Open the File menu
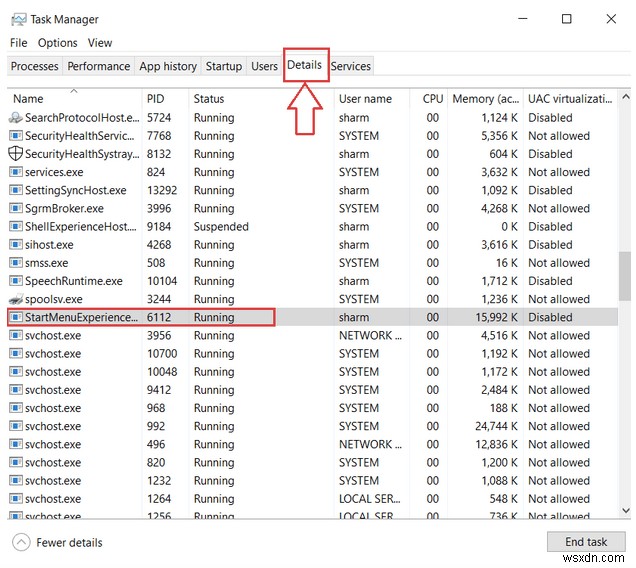Image resolution: width=636 pixels, height=568 pixels. tap(18, 43)
